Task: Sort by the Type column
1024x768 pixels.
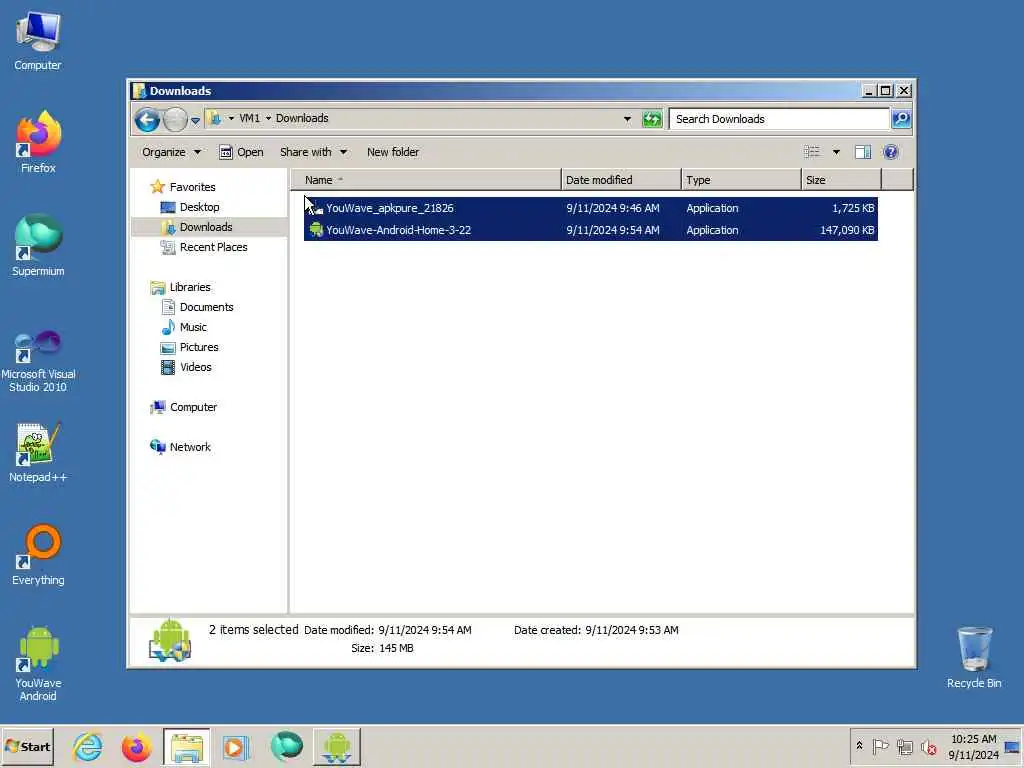Action: pos(741,180)
